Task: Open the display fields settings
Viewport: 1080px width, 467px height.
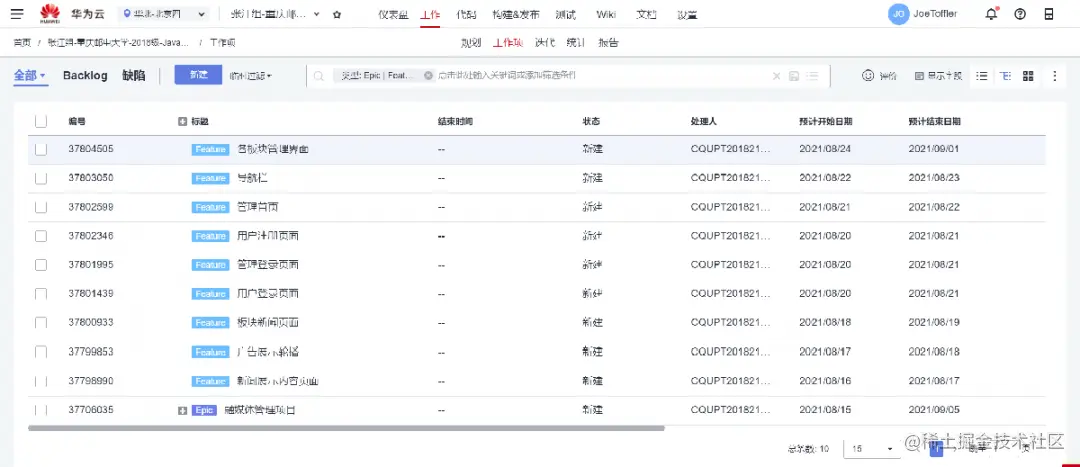Action: [938, 76]
